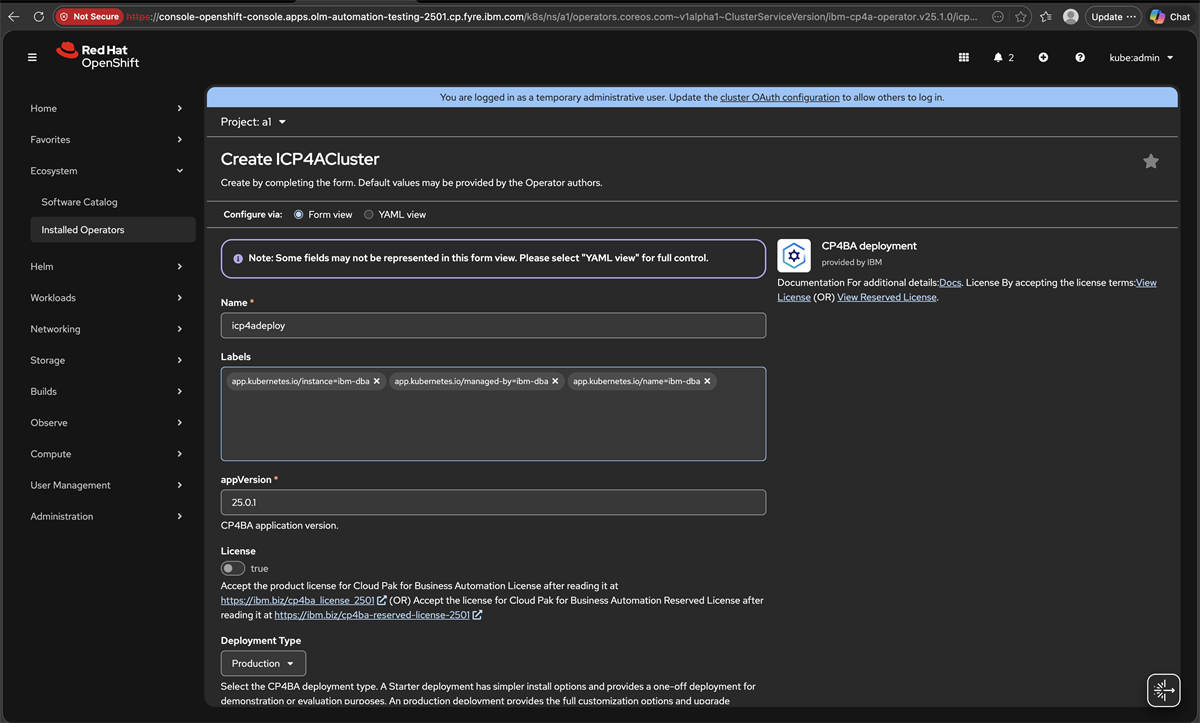The height and width of the screenshot is (723, 1200).
Task: Expand the Workloads navigation section
Action: click(x=106, y=297)
